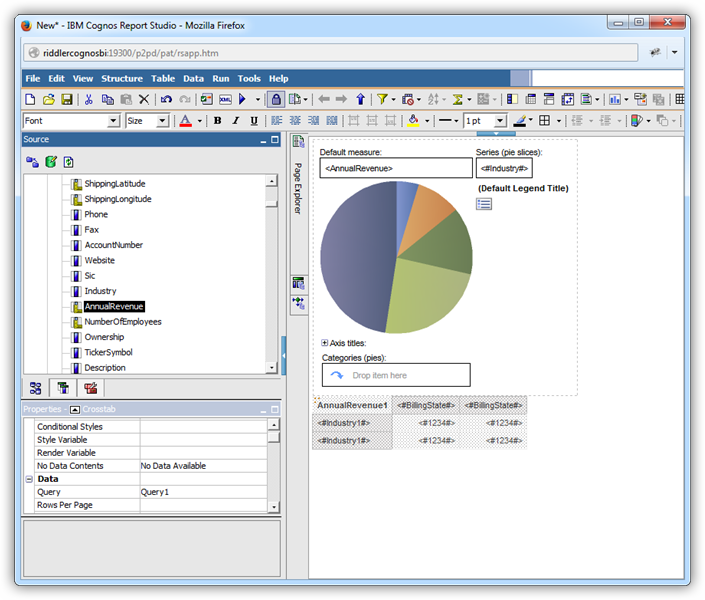The height and width of the screenshot is (600, 705).
Task: Collapse the Data properties group
Action: [29, 479]
